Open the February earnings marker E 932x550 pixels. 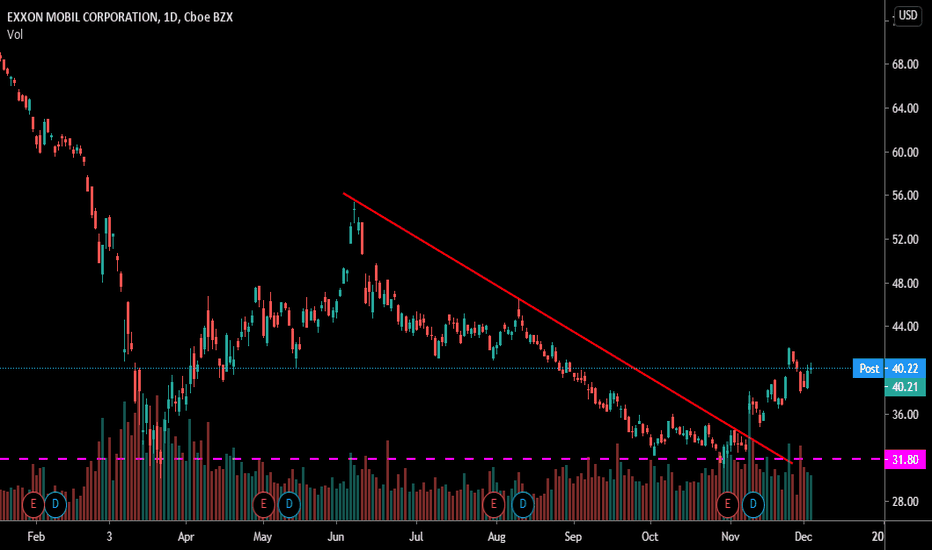[x=33, y=505]
